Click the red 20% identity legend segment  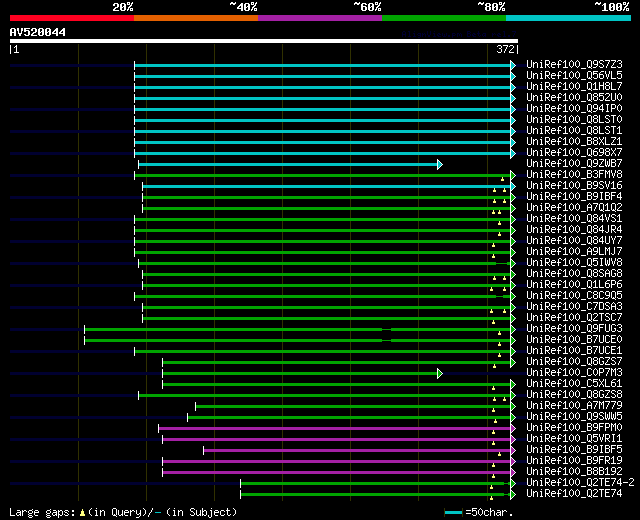coord(72,18)
